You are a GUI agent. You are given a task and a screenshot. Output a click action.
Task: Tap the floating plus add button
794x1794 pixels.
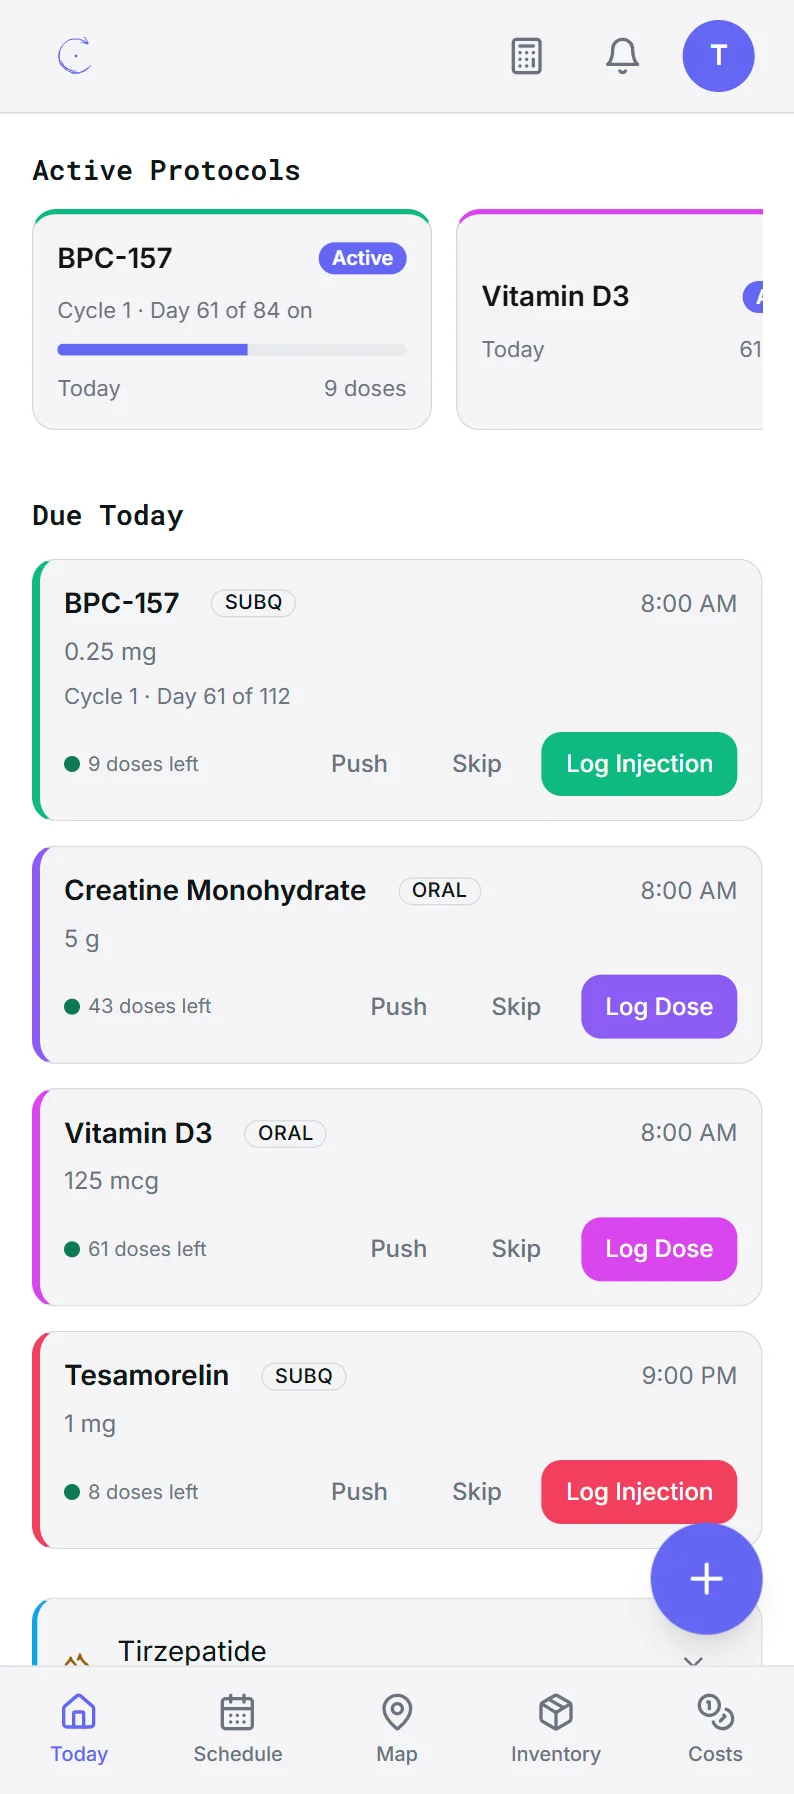(706, 1578)
